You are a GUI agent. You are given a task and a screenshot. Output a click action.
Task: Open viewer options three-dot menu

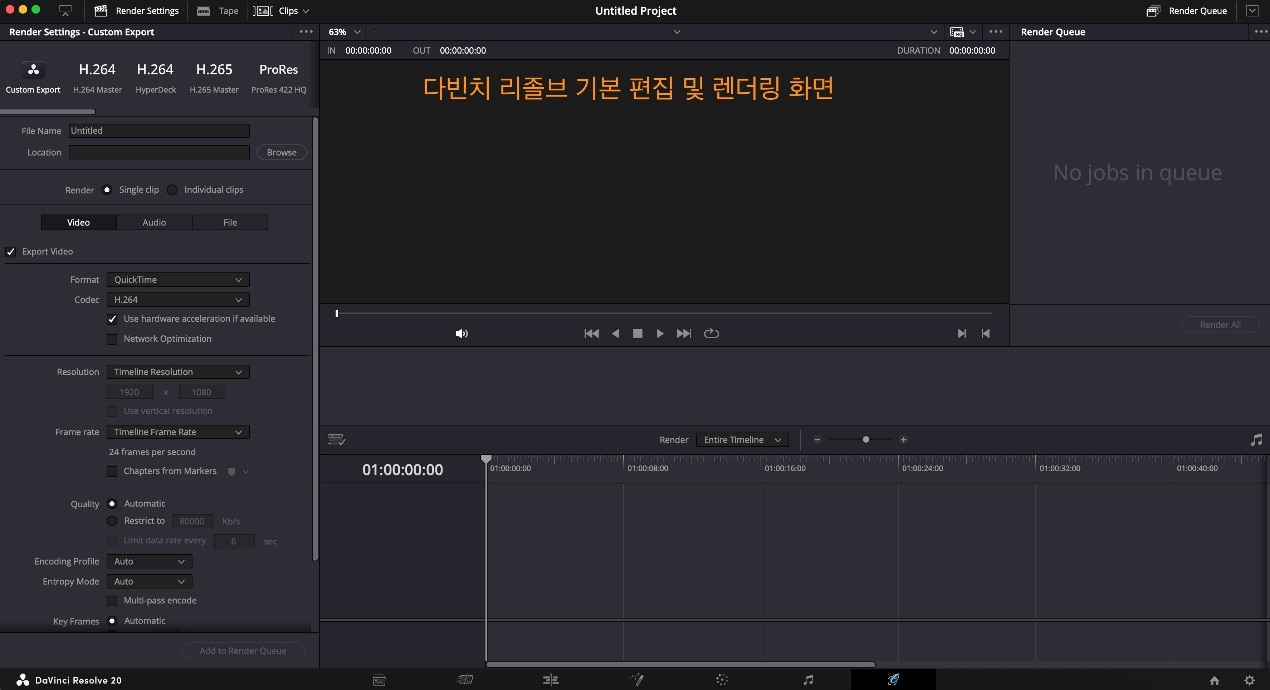pyautogui.click(x=996, y=32)
